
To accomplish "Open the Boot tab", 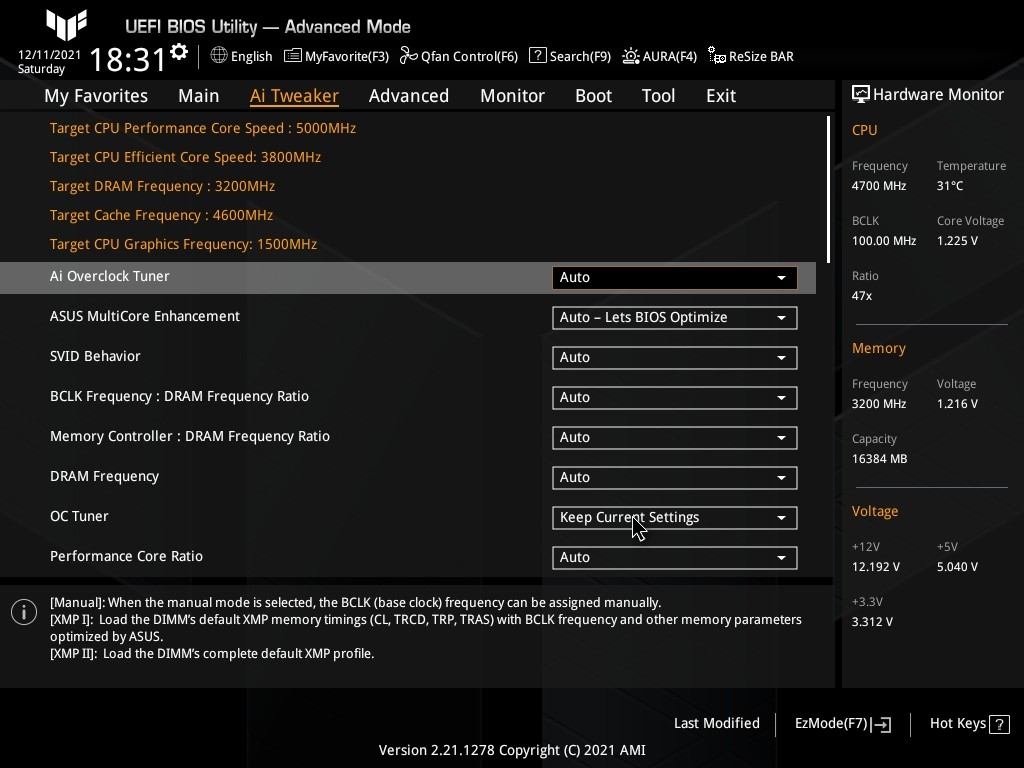I will click(x=593, y=96).
